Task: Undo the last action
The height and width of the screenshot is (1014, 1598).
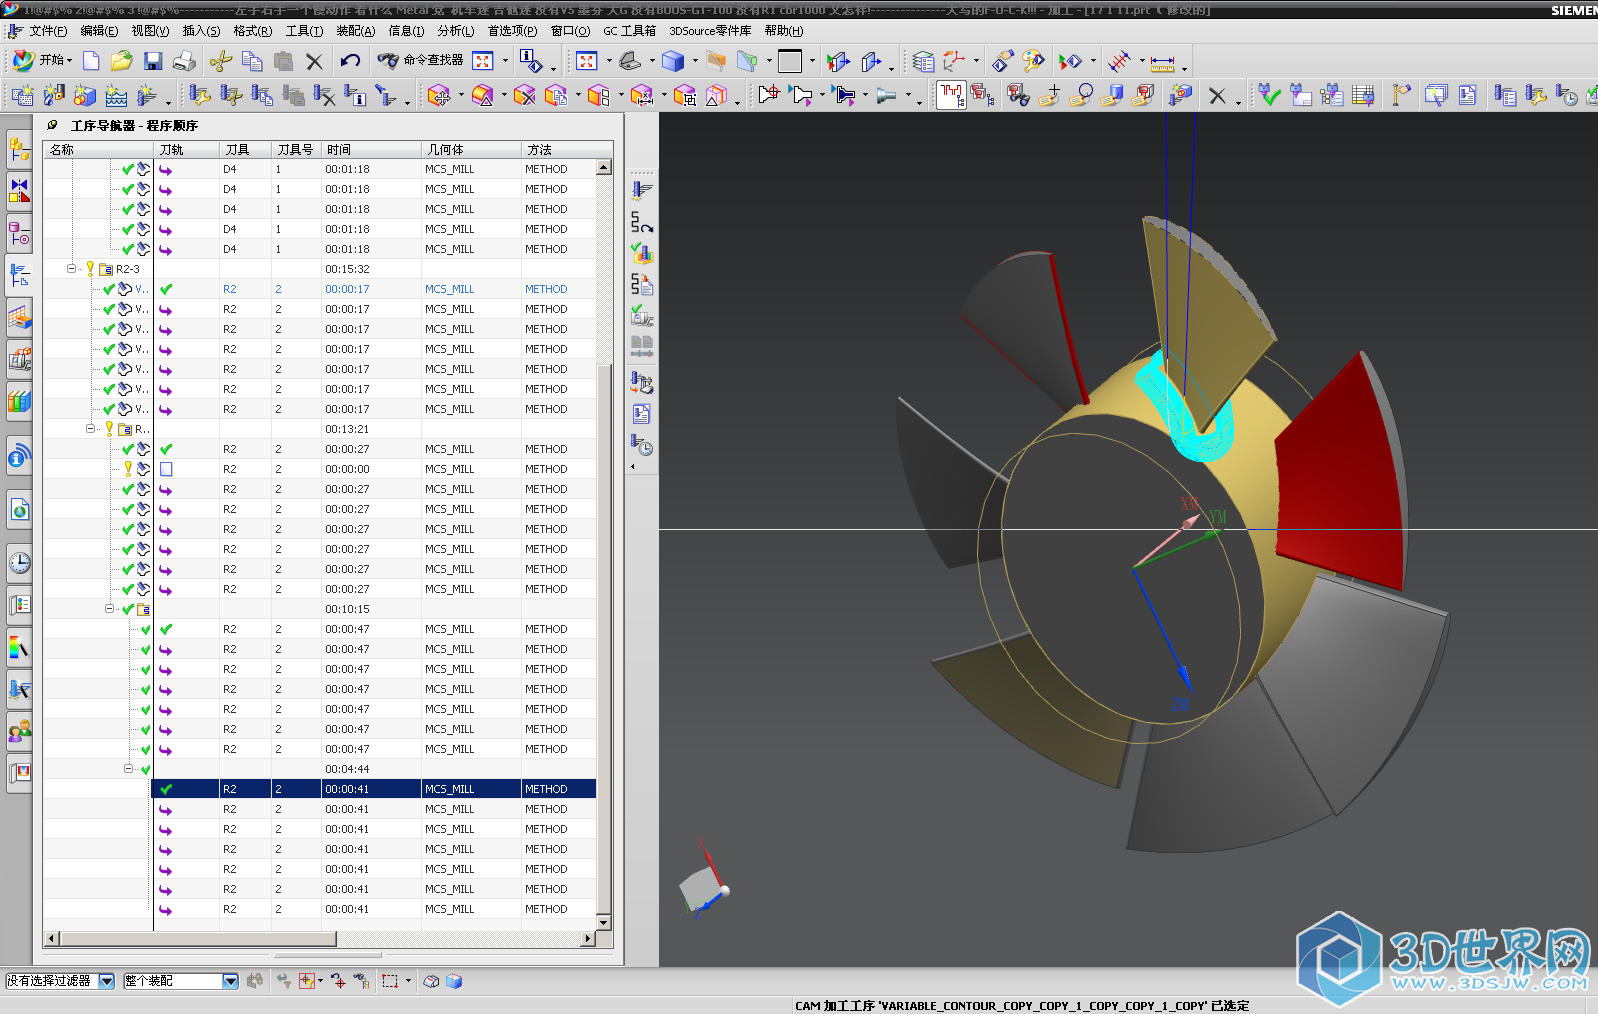Action: pos(349,61)
